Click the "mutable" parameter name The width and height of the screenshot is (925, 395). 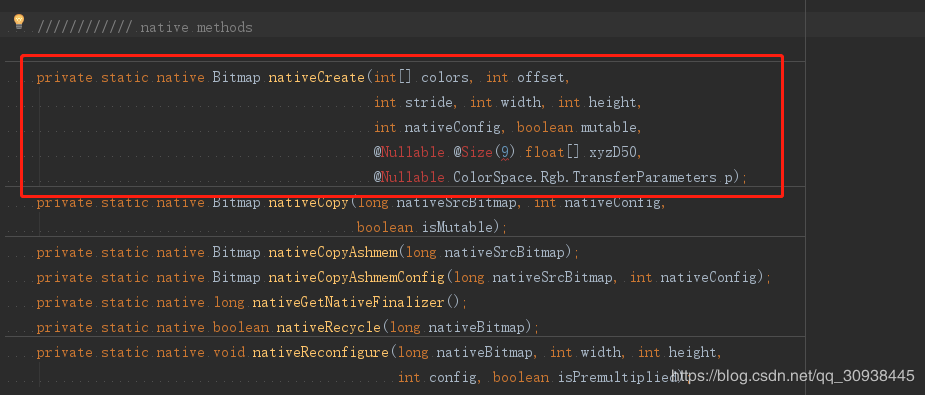click(x=609, y=127)
